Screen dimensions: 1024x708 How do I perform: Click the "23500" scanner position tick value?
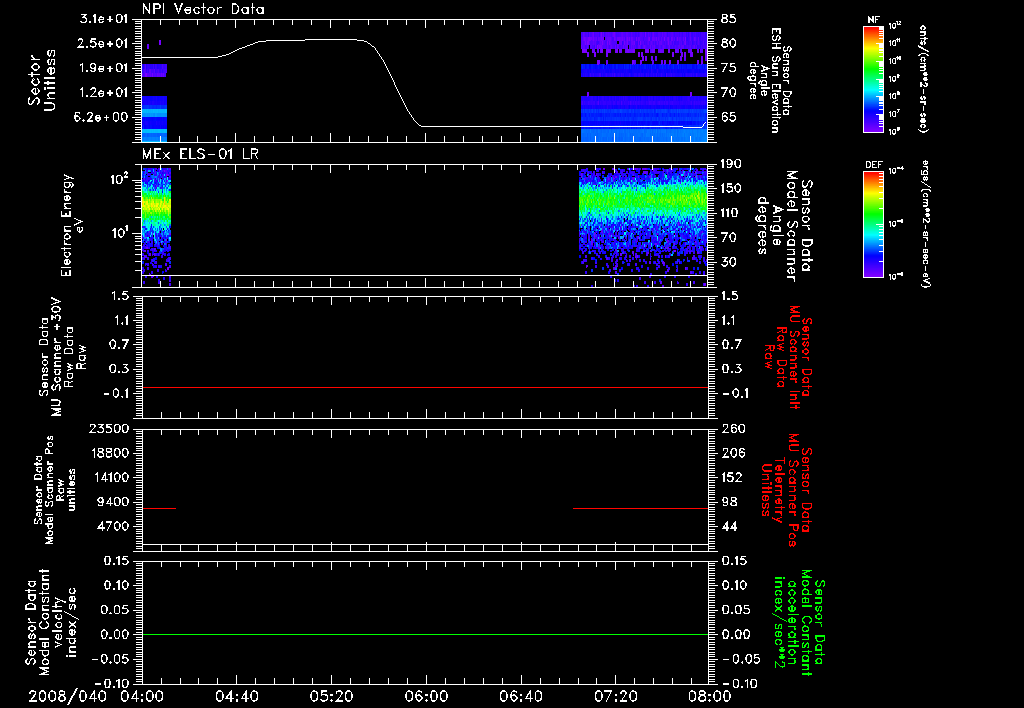pyautogui.click(x=108, y=428)
